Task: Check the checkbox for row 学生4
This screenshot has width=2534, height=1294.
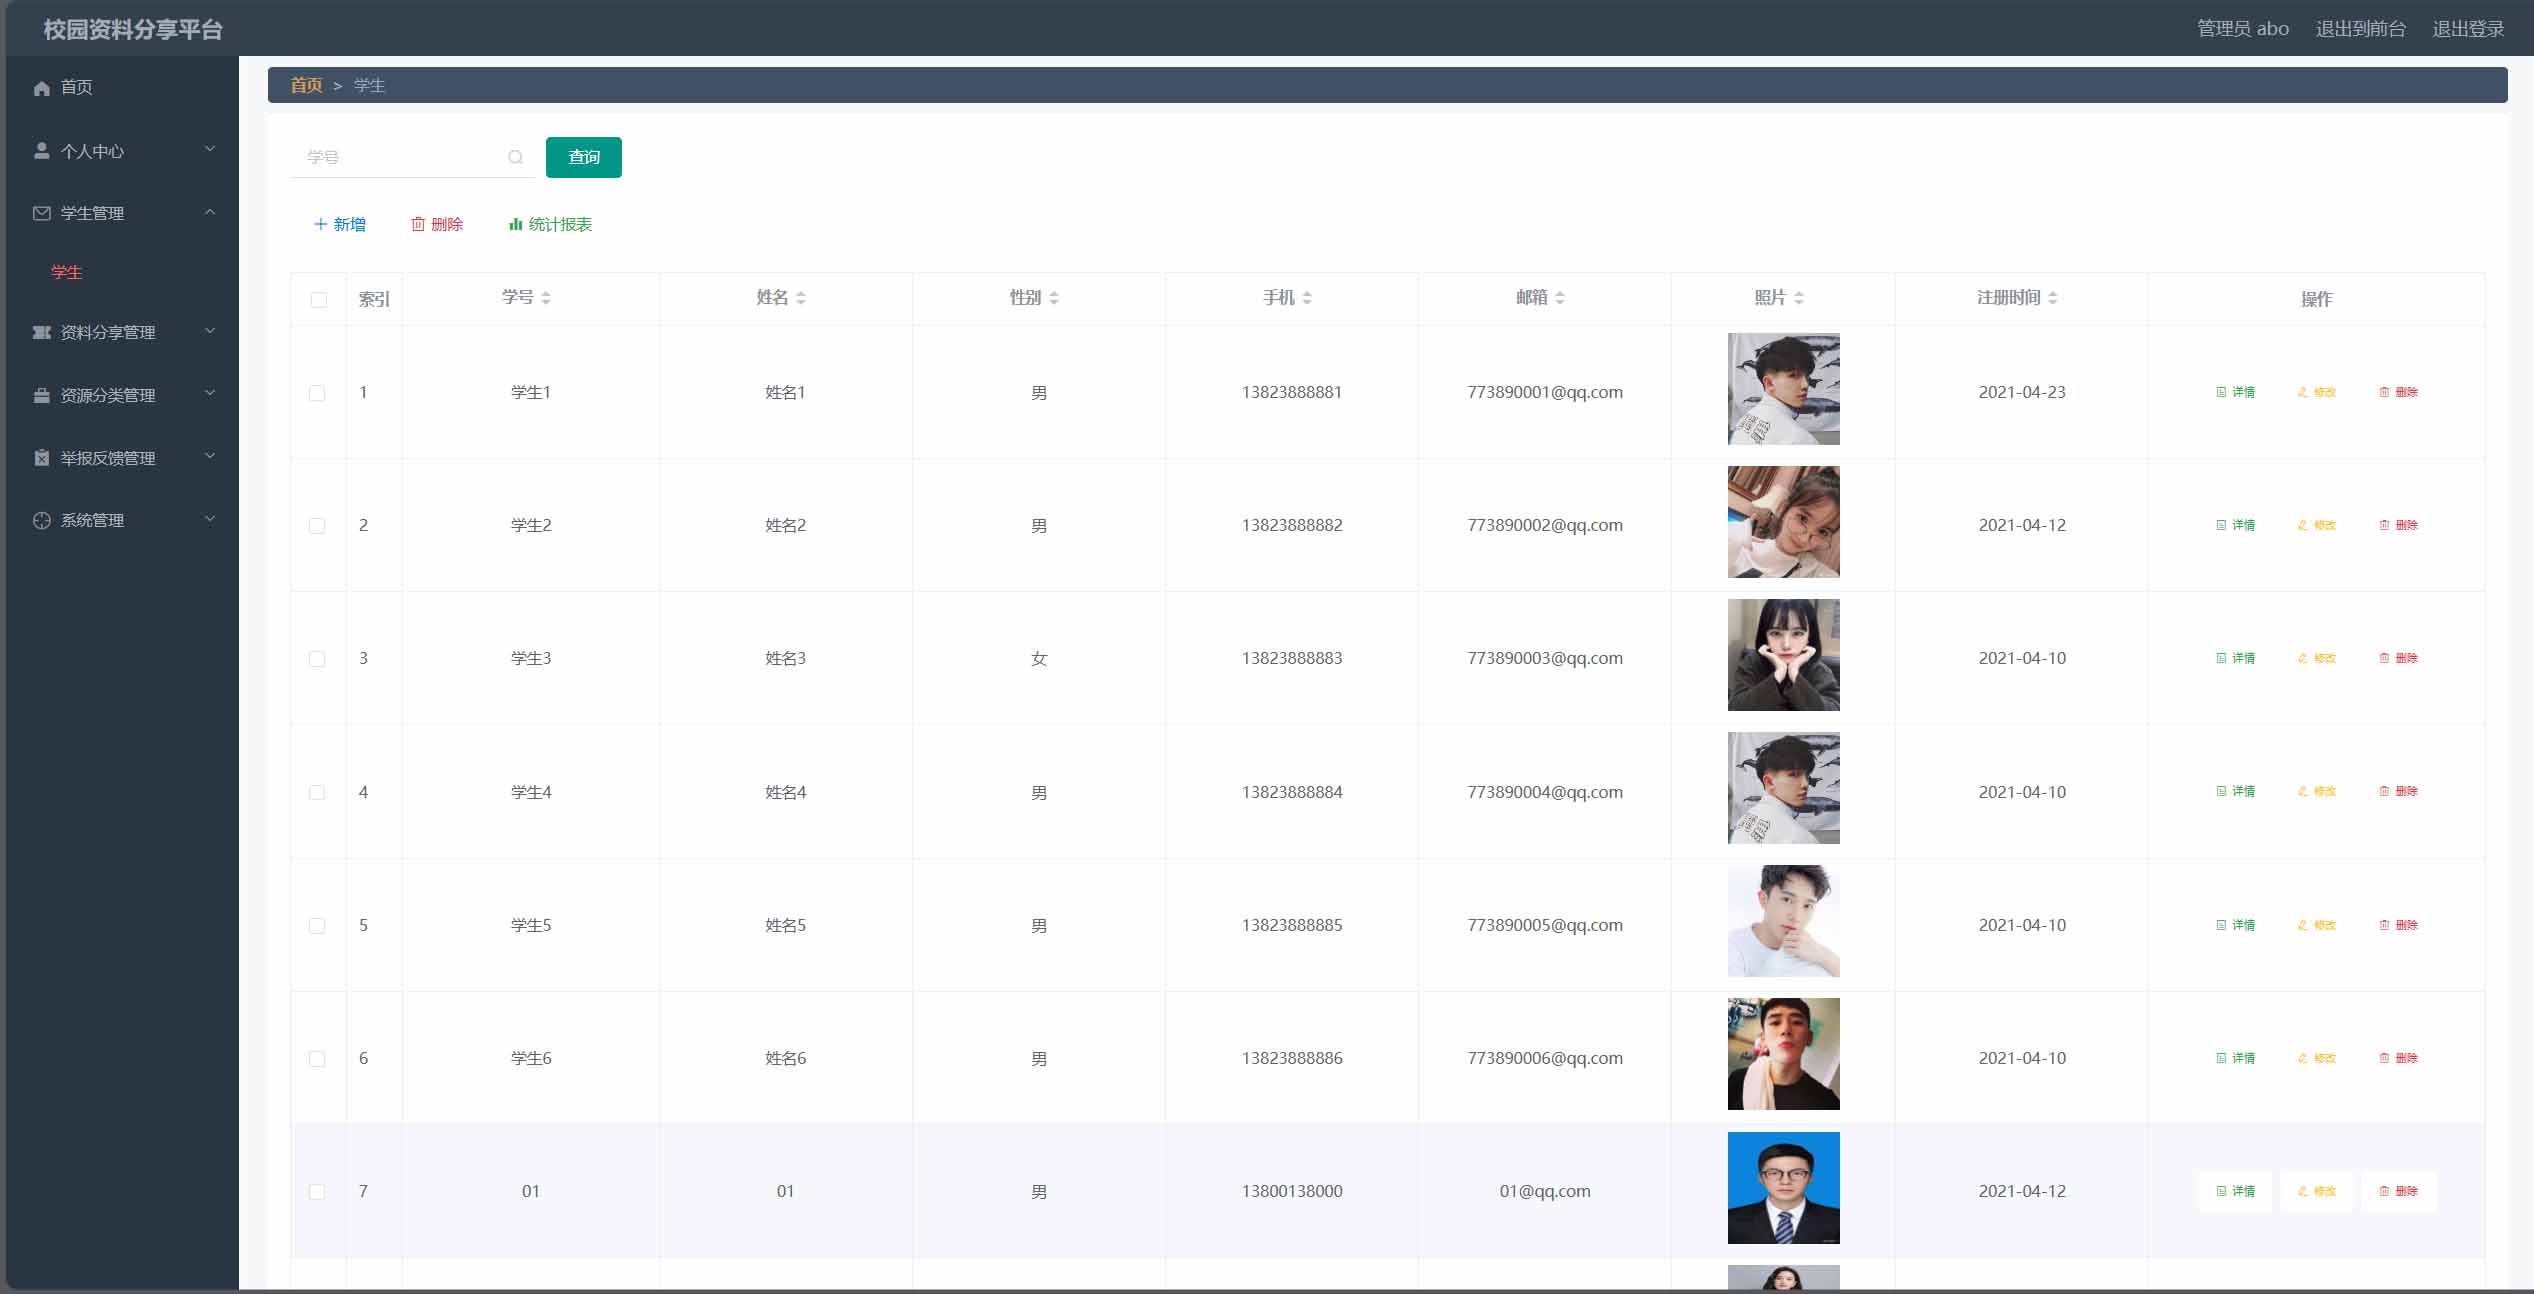Action: [x=317, y=793]
